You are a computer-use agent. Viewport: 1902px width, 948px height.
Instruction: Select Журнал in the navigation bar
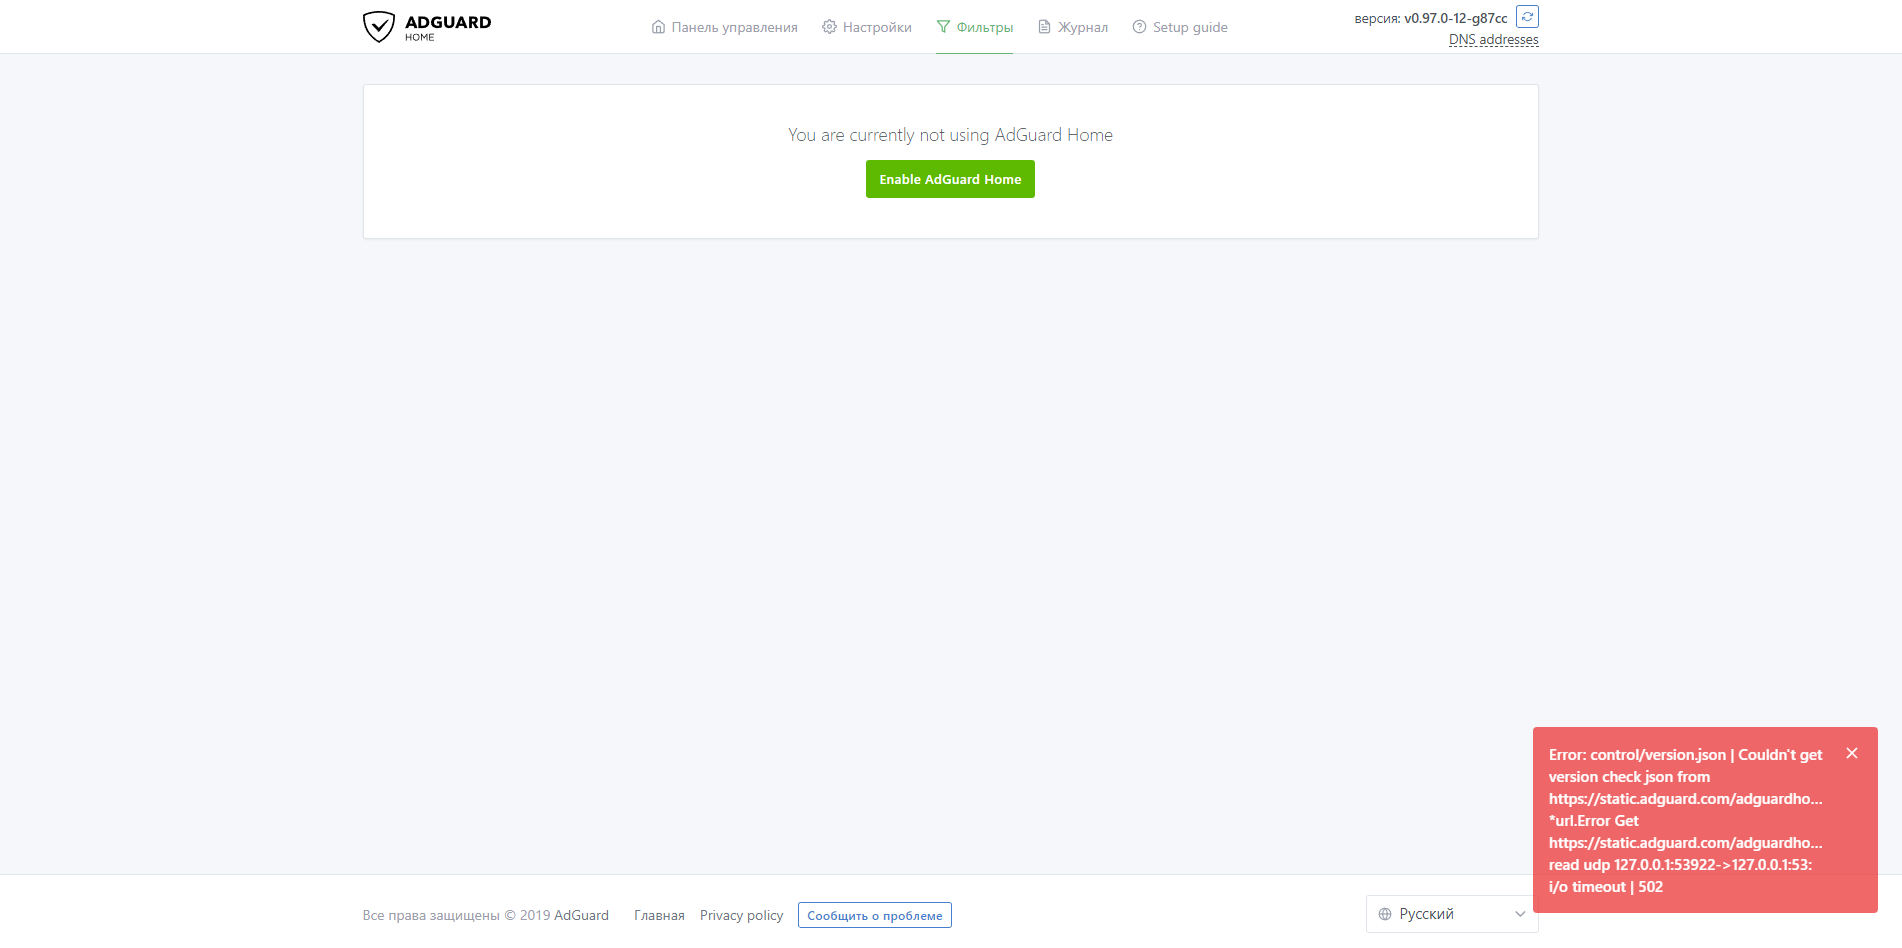click(x=1082, y=27)
